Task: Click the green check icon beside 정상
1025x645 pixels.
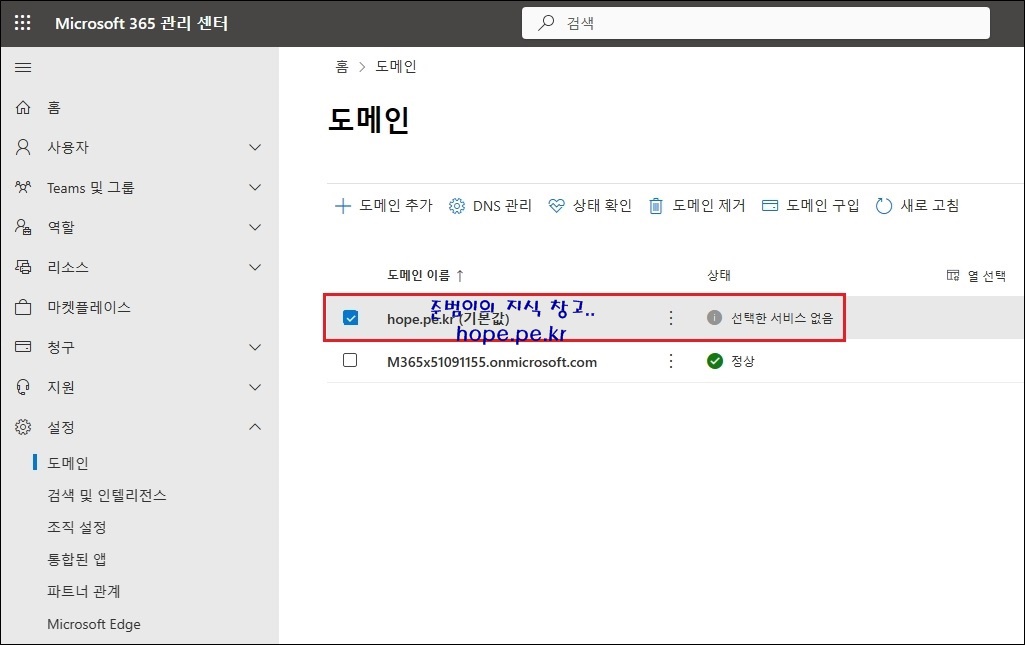Action: pyautogui.click(x=715, y=361)
